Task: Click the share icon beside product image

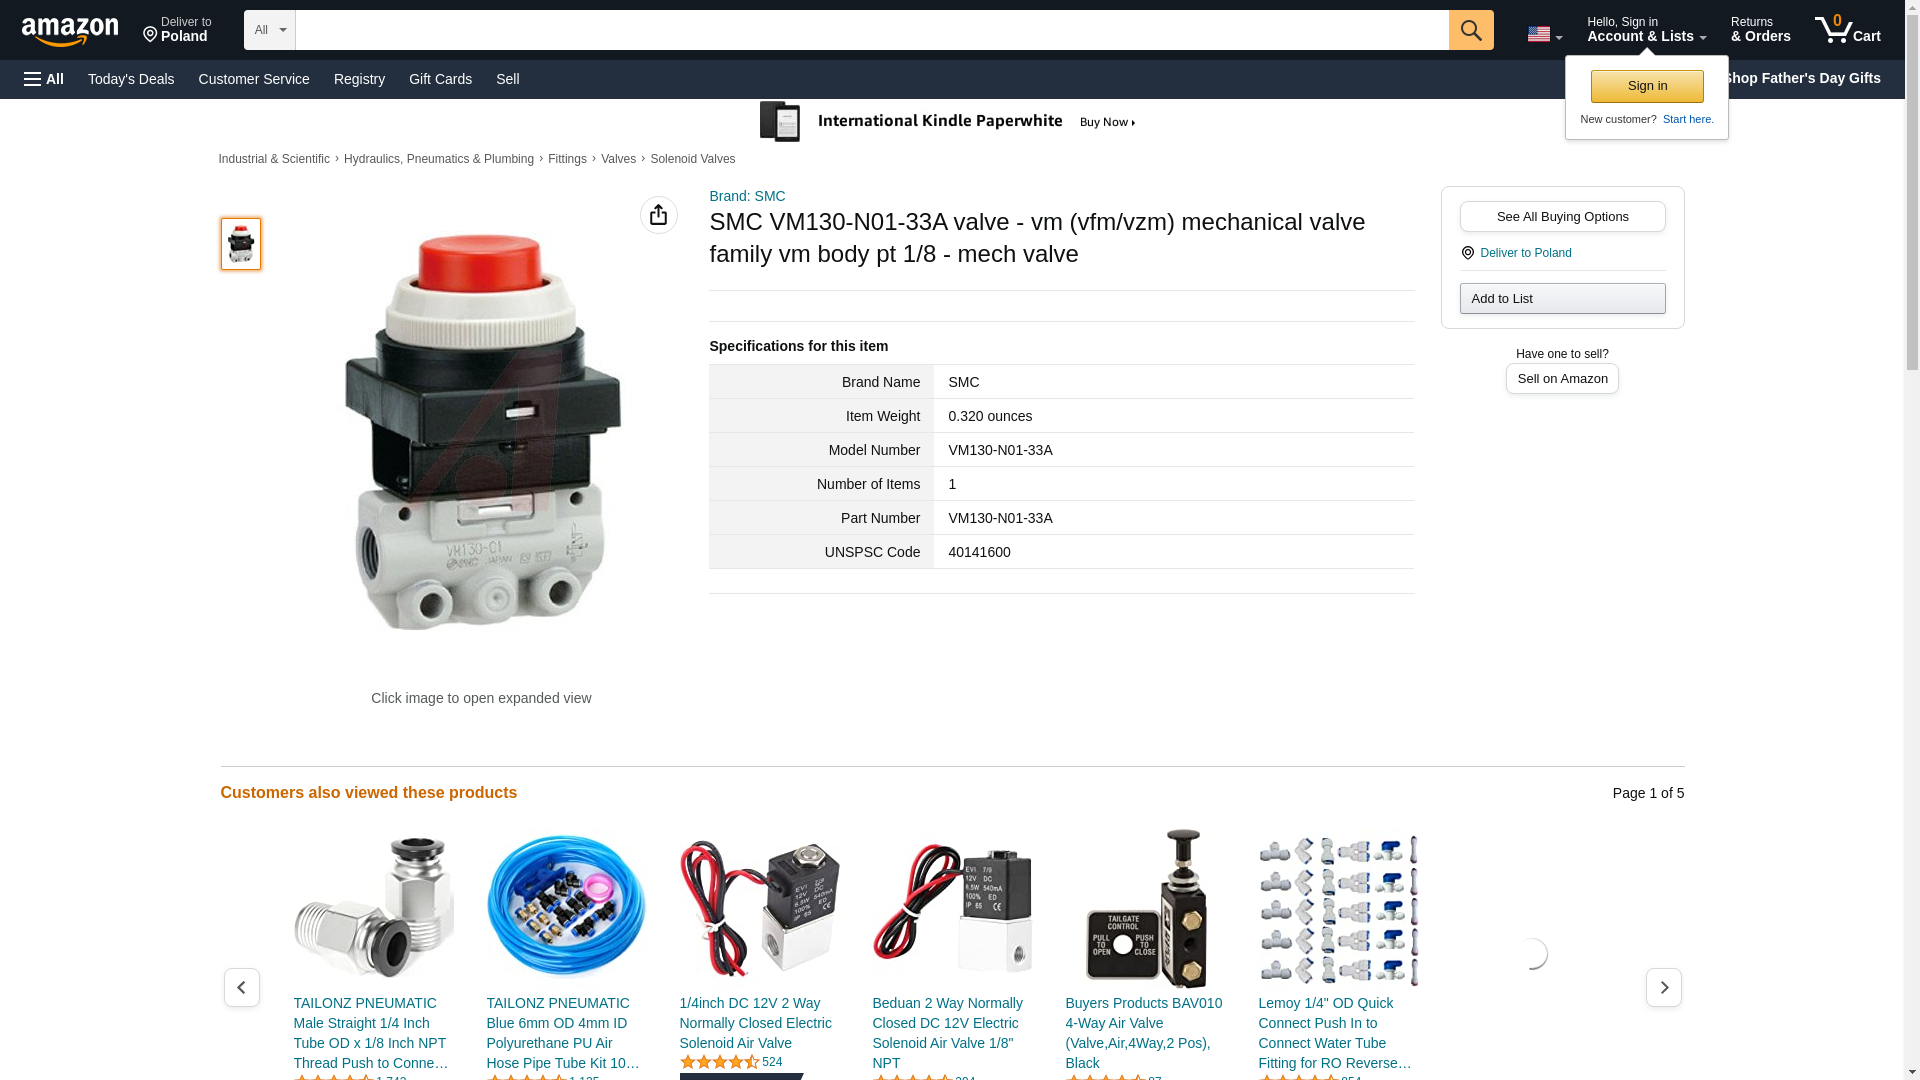Action: point(658,215)
